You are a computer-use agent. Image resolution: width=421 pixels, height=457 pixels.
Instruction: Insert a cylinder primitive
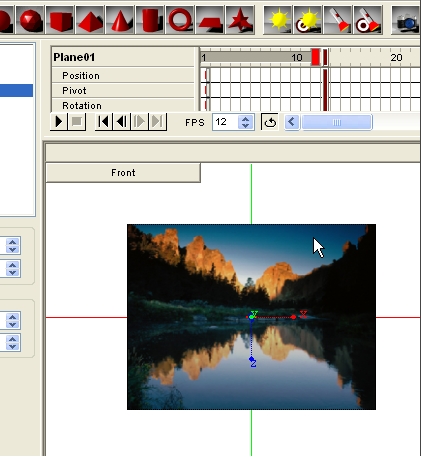point(150,20)
